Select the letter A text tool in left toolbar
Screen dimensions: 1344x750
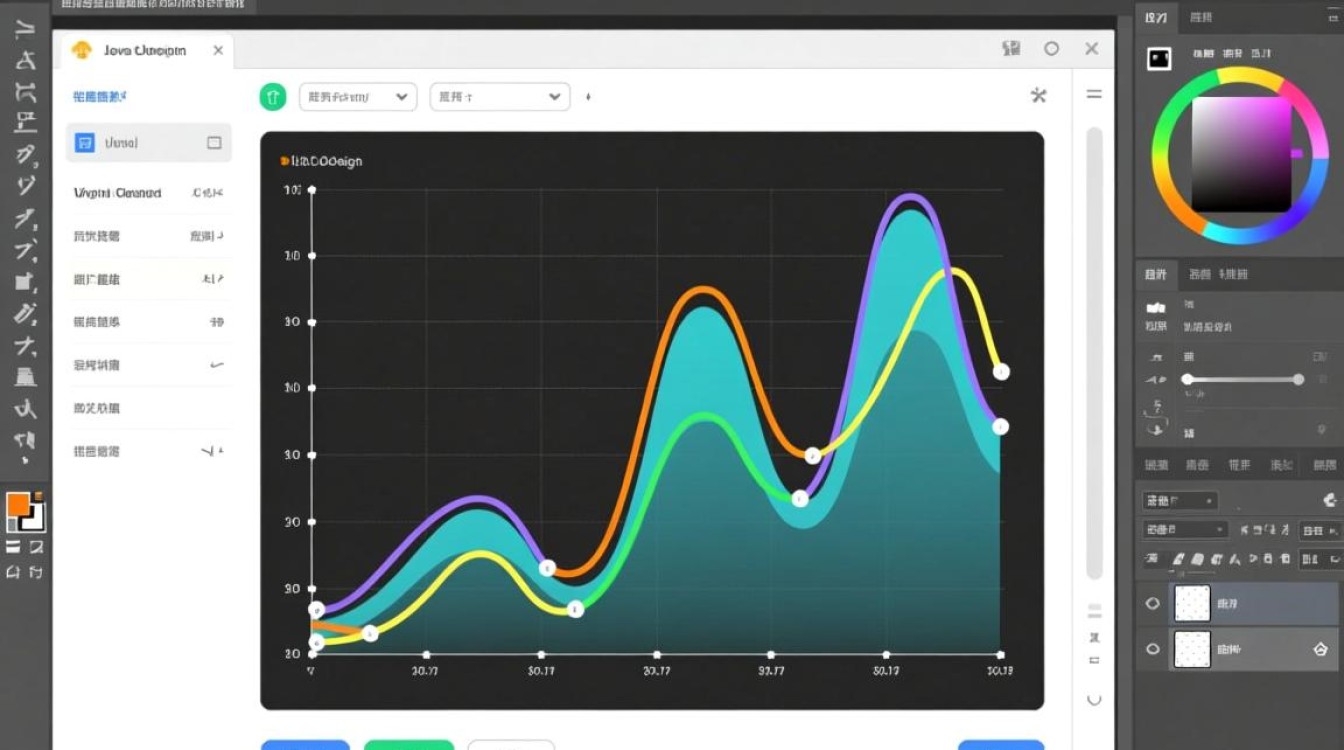[25, 61]
